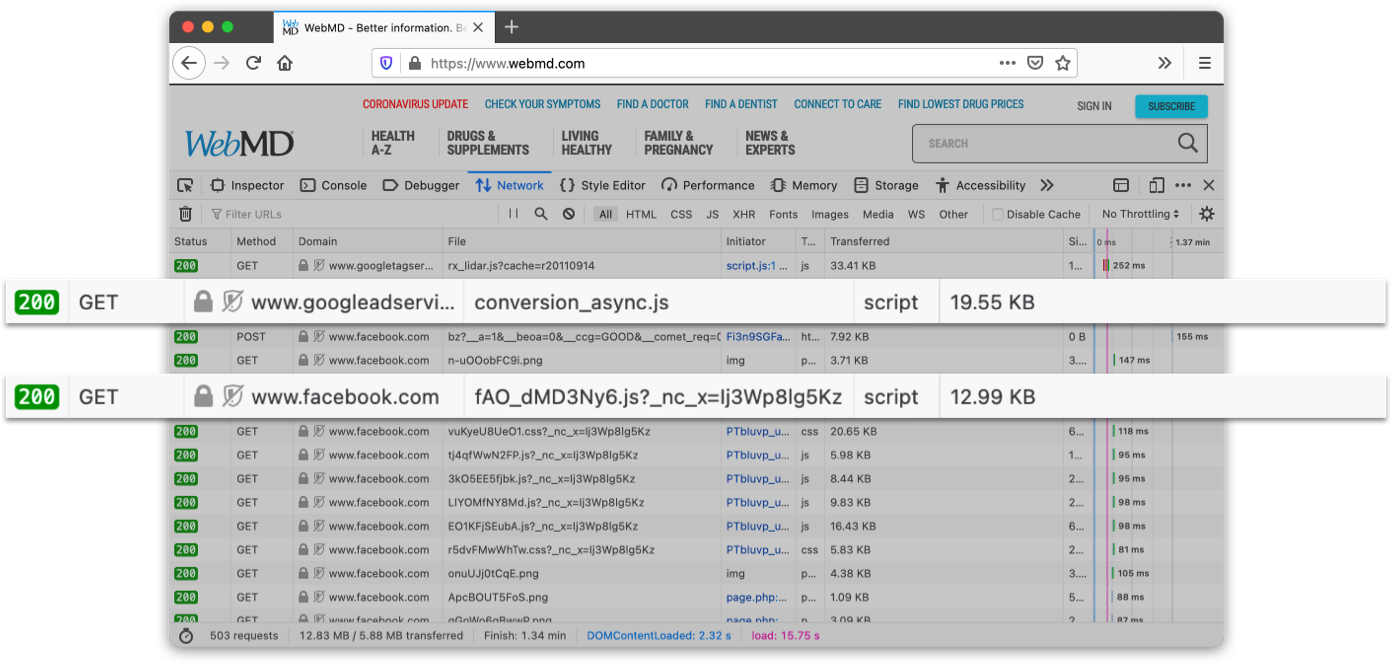Click the SIGN IN link
This screenshot has width=1392, height=664.
[1094, 106]
